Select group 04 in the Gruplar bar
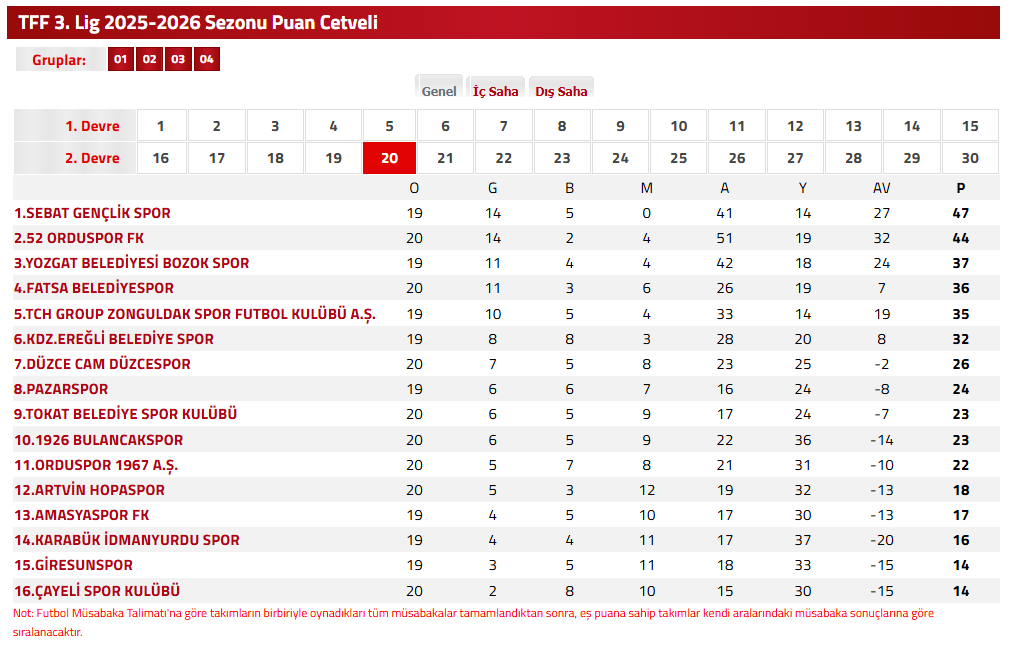The image size is (1028, 647). 205,58
